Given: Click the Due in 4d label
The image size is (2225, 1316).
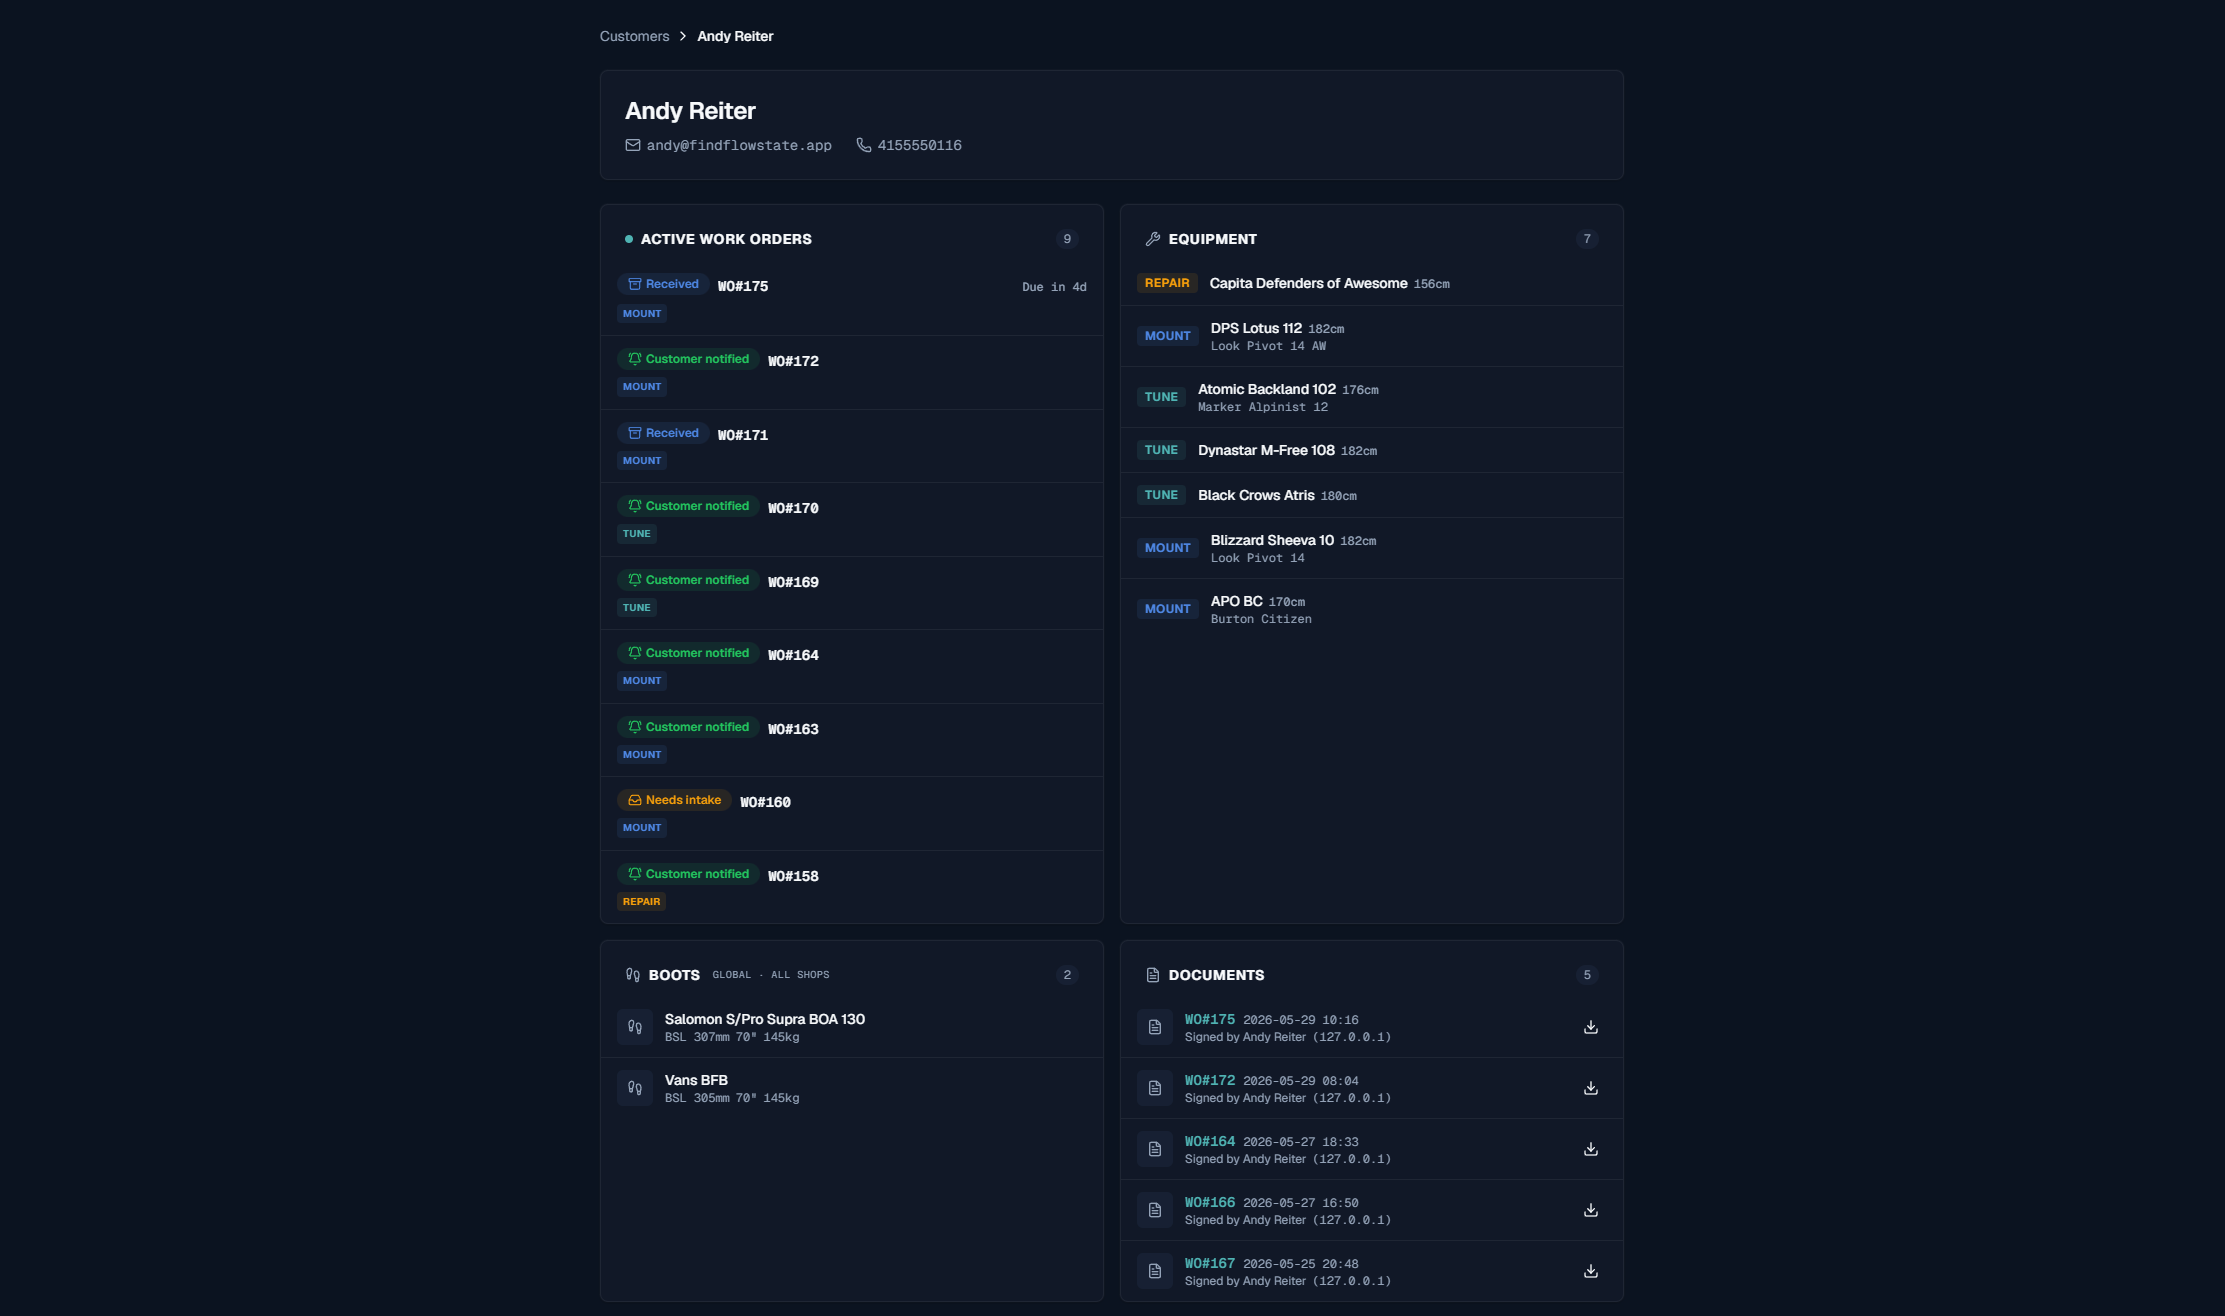Looking at the screenshot, I should [x=1054, y=288].
